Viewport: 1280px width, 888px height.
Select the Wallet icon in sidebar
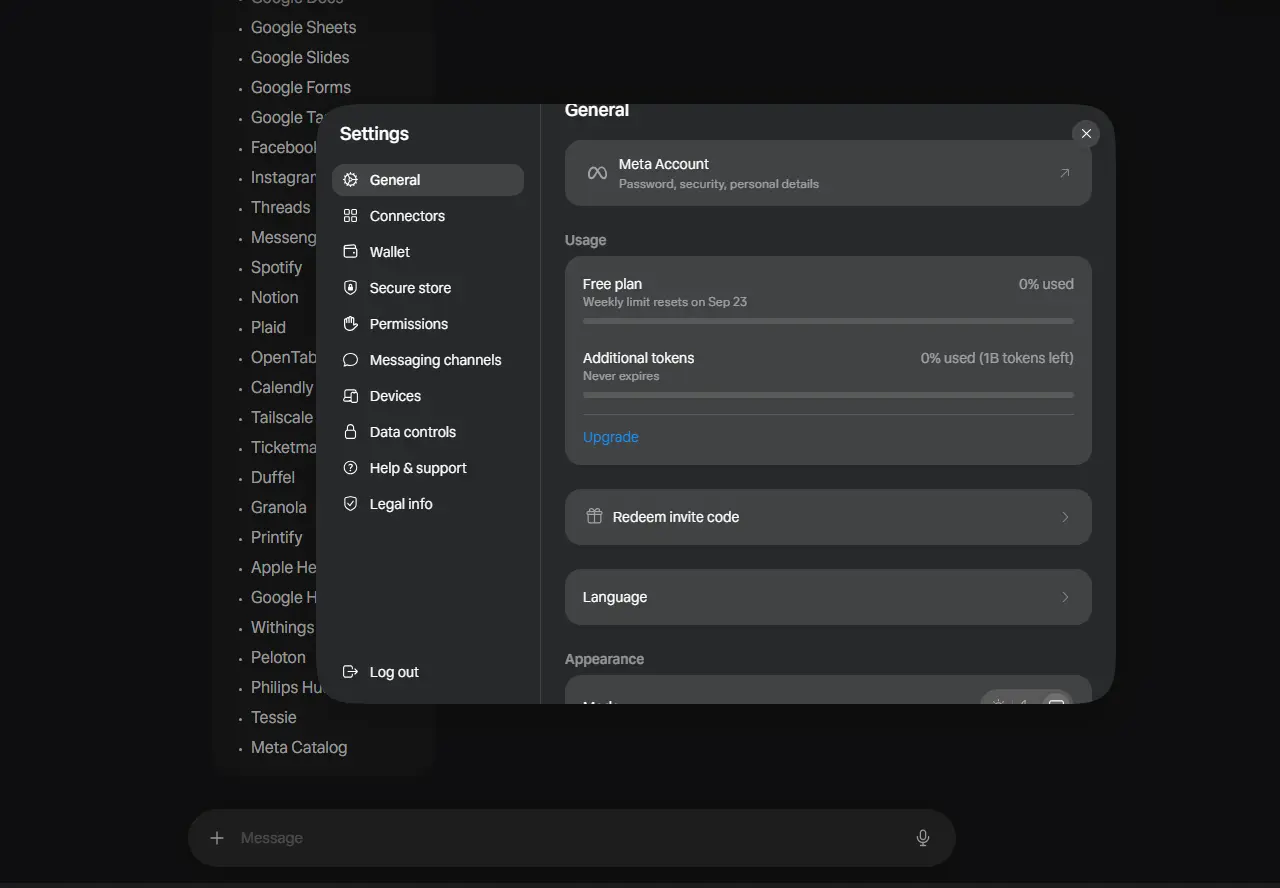350,252
